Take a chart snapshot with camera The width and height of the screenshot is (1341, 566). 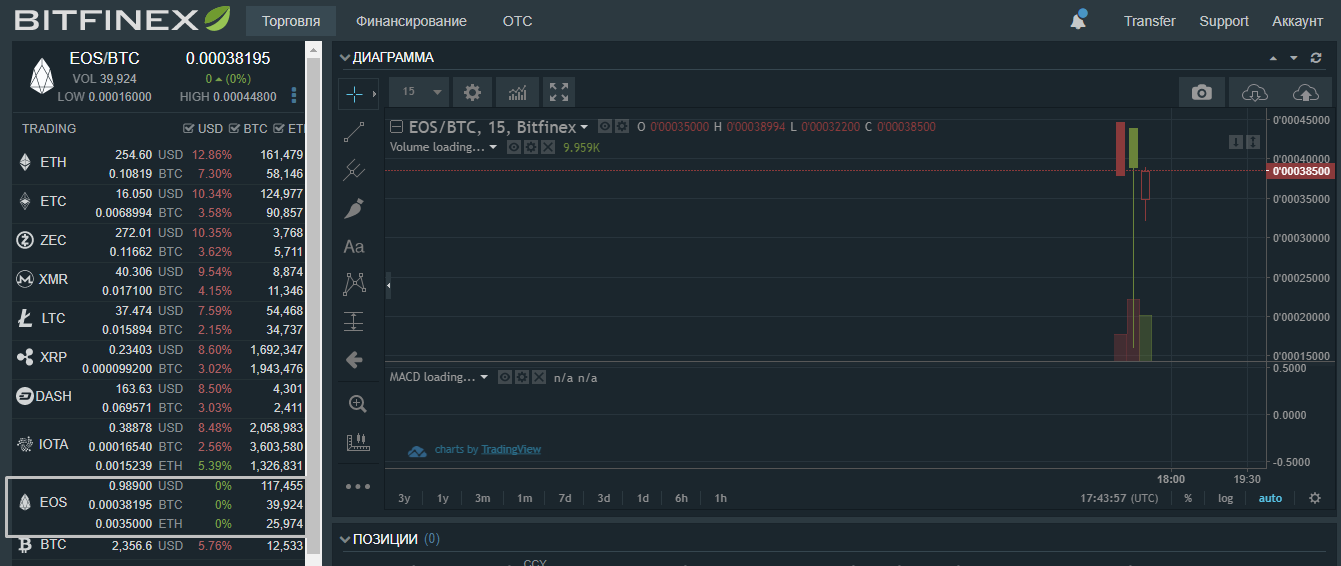[1202, 92]
